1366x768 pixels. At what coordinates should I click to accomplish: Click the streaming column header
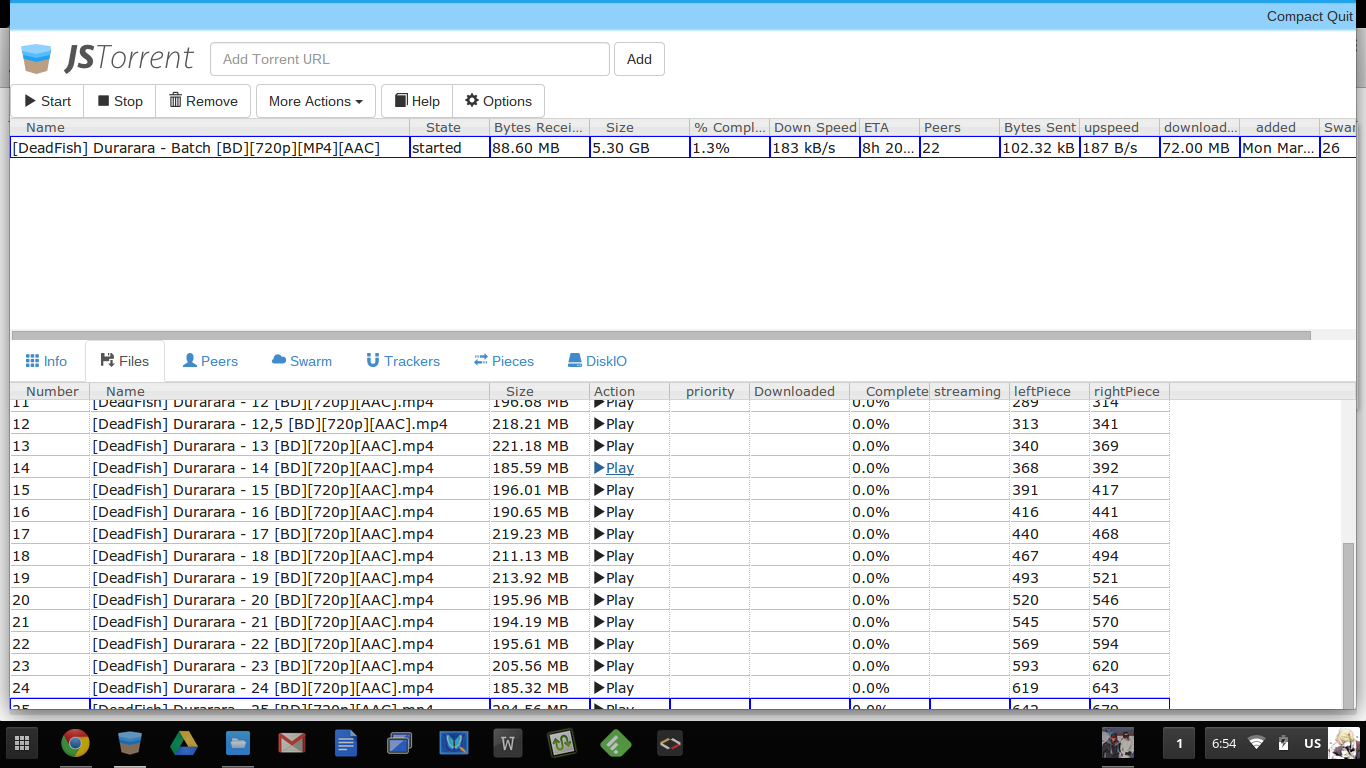point(970,391)
